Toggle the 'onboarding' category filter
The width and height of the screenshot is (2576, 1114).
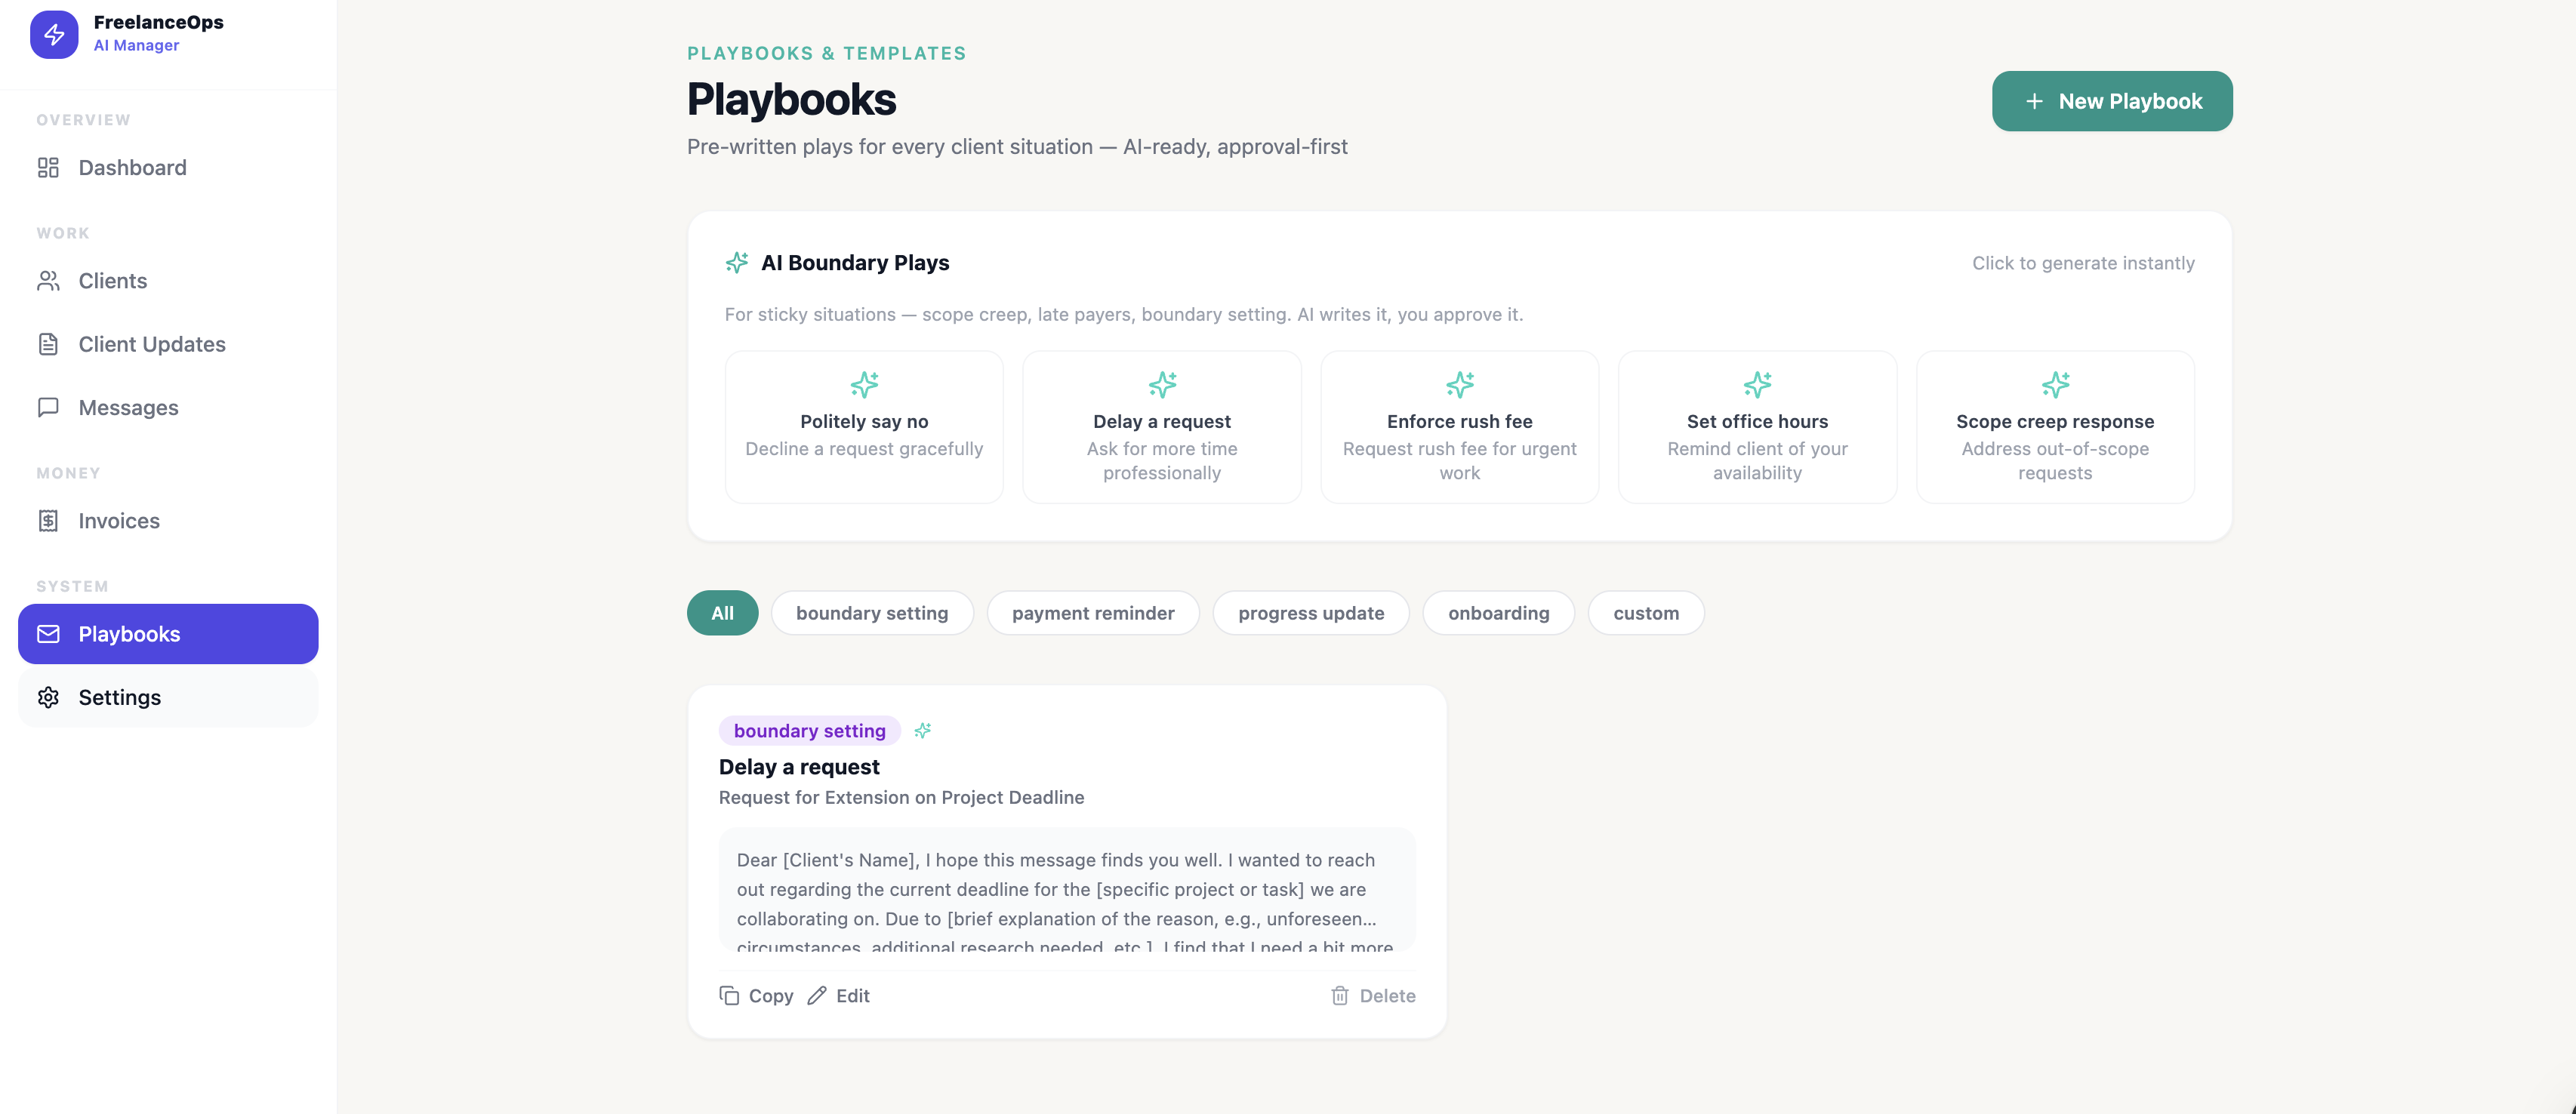click(1498, 612)
